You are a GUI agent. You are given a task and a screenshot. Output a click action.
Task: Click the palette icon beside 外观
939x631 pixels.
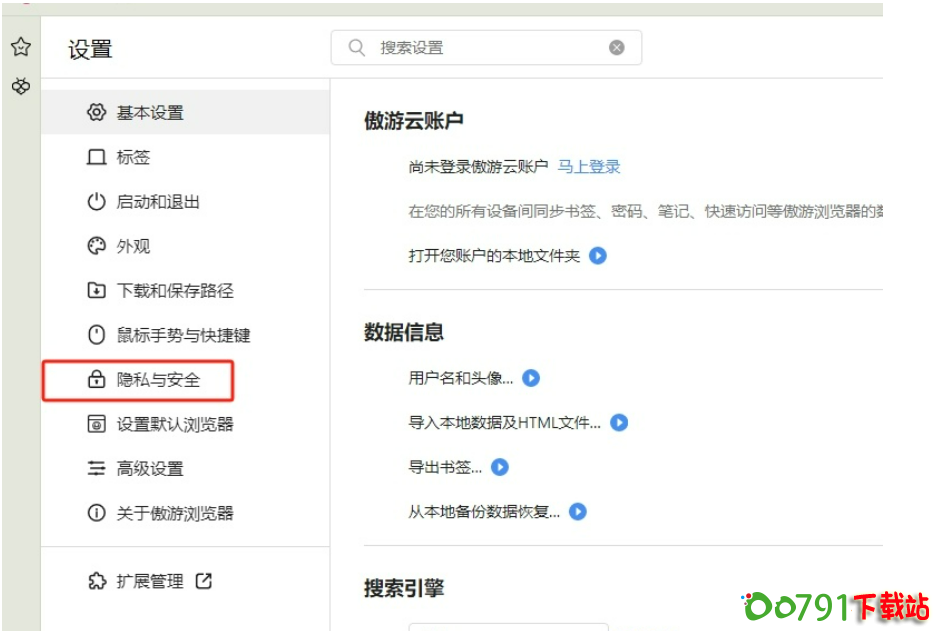[96, 246]
